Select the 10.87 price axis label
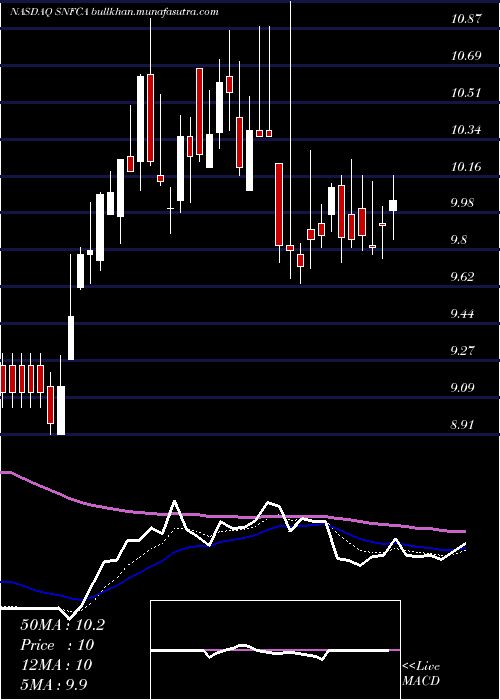The width and height of the screenshot is (500, 700). [466, 19]
